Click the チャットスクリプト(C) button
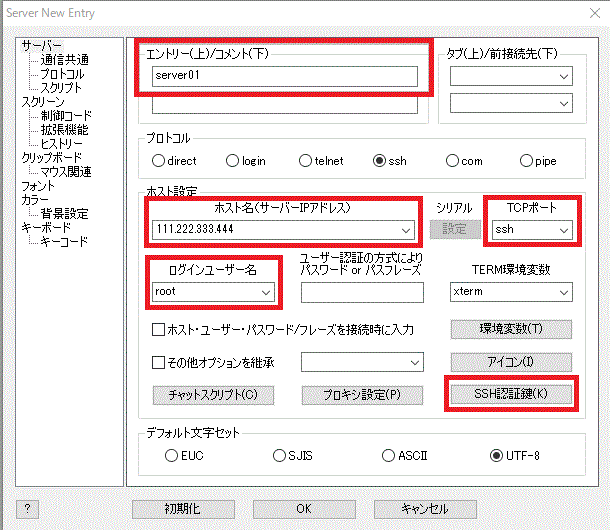 pyautogui.click(x=213, y=395)
